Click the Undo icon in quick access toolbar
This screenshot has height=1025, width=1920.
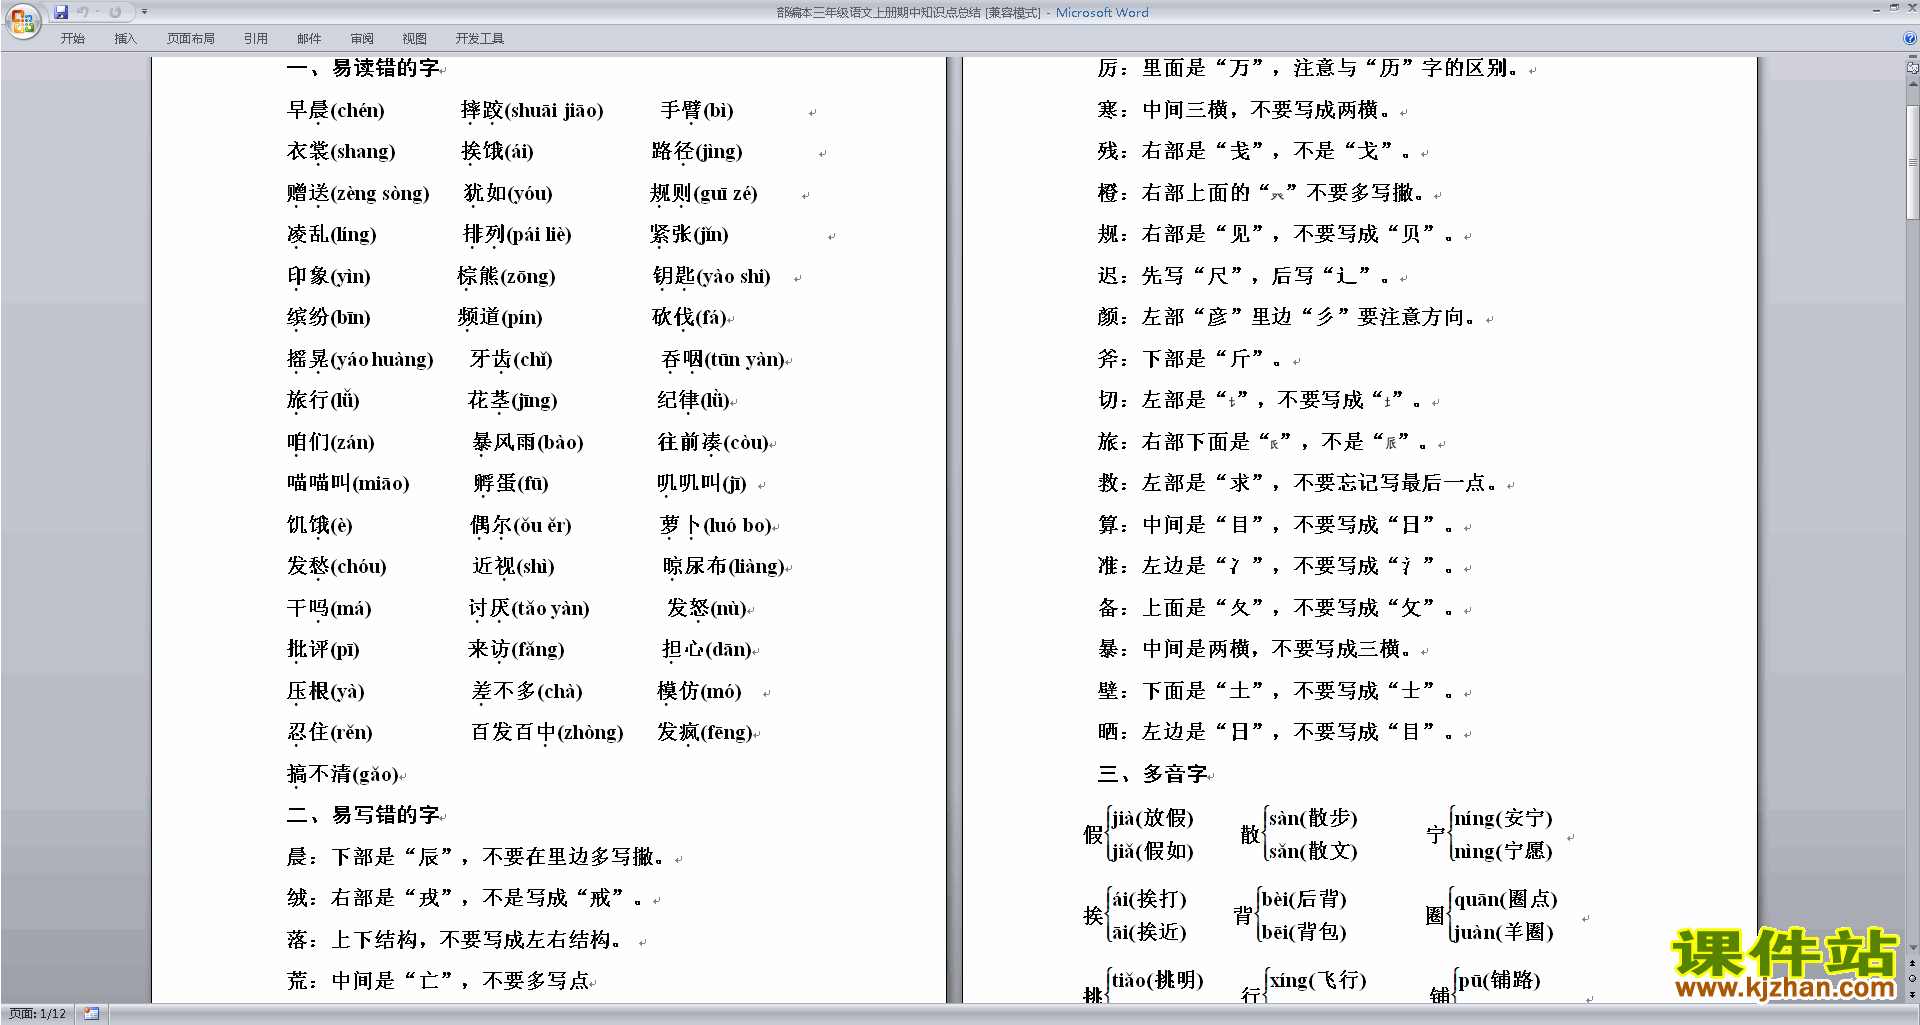(x=83, y=12)
